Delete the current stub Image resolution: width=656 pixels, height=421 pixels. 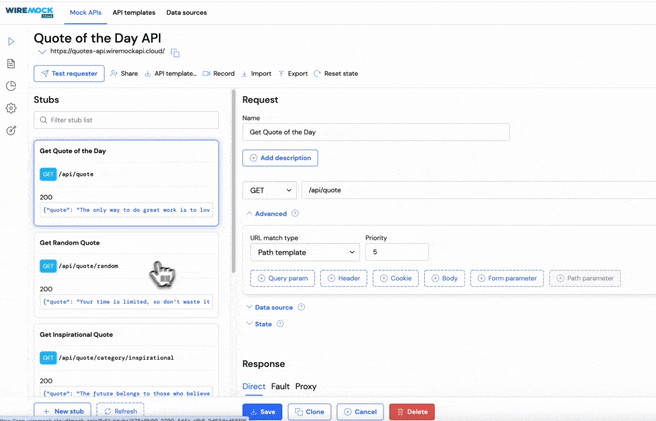[x=412, y=412]
